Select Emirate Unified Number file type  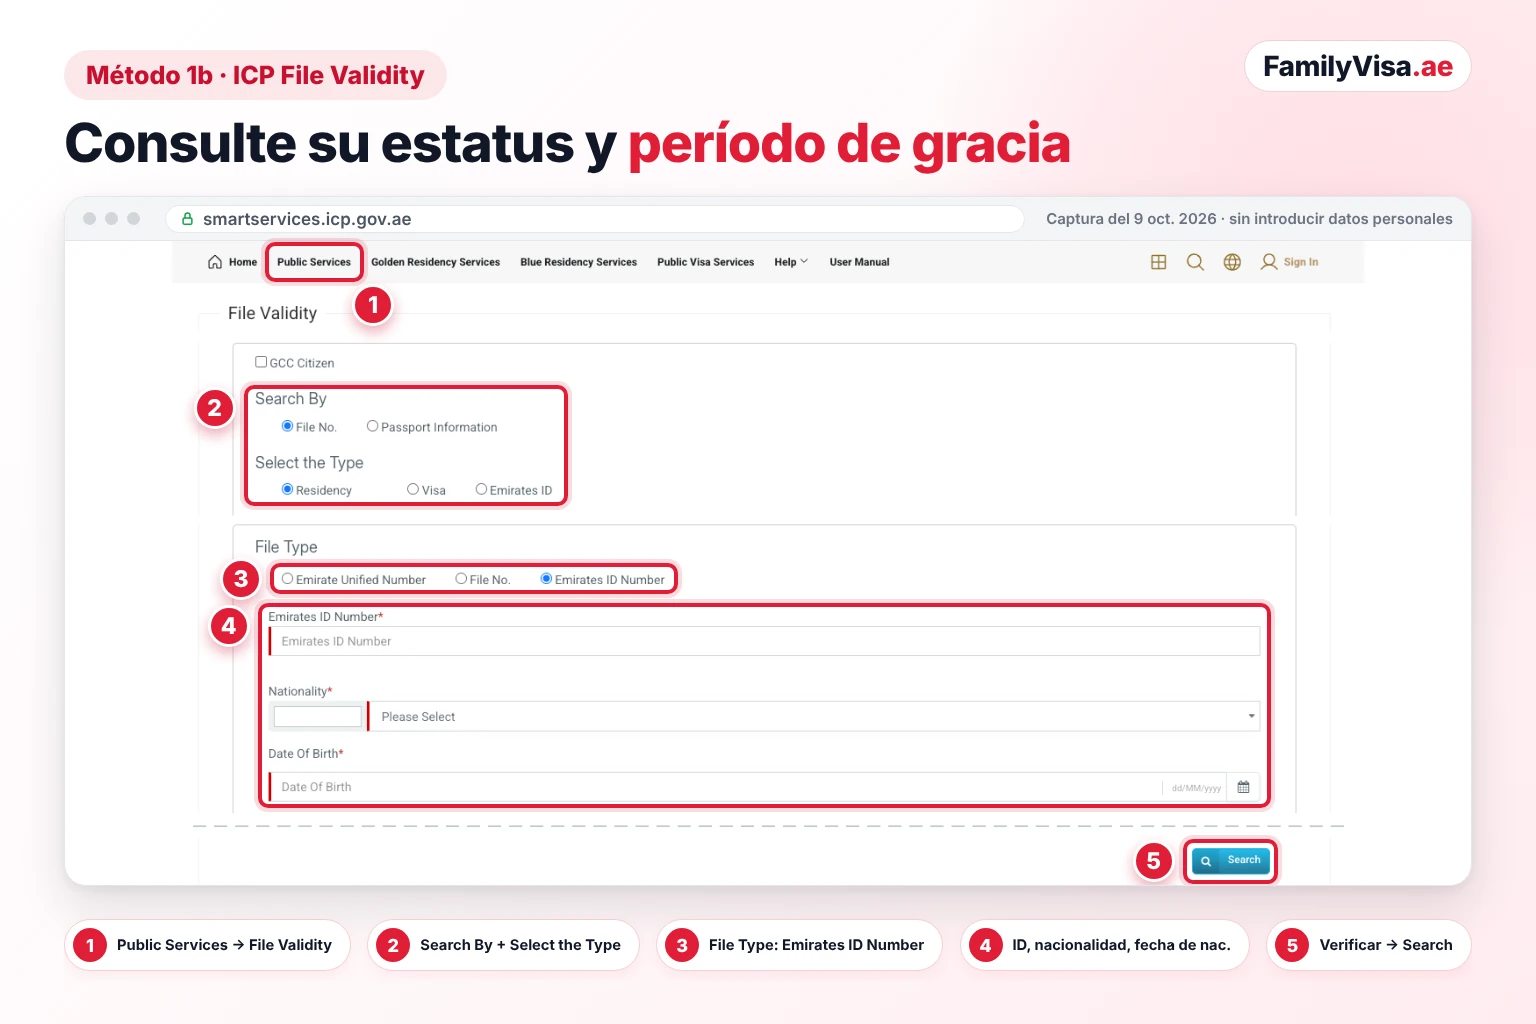tap(287, 579)
